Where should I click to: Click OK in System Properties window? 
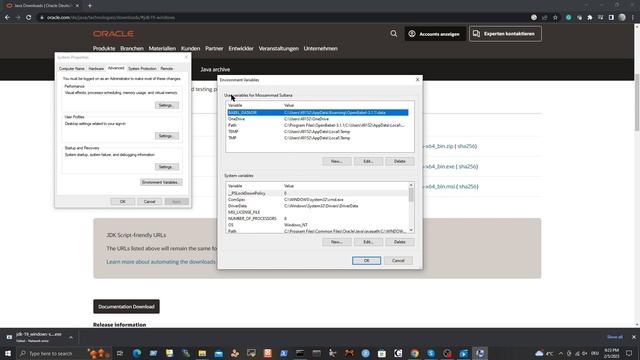[122, 202]
